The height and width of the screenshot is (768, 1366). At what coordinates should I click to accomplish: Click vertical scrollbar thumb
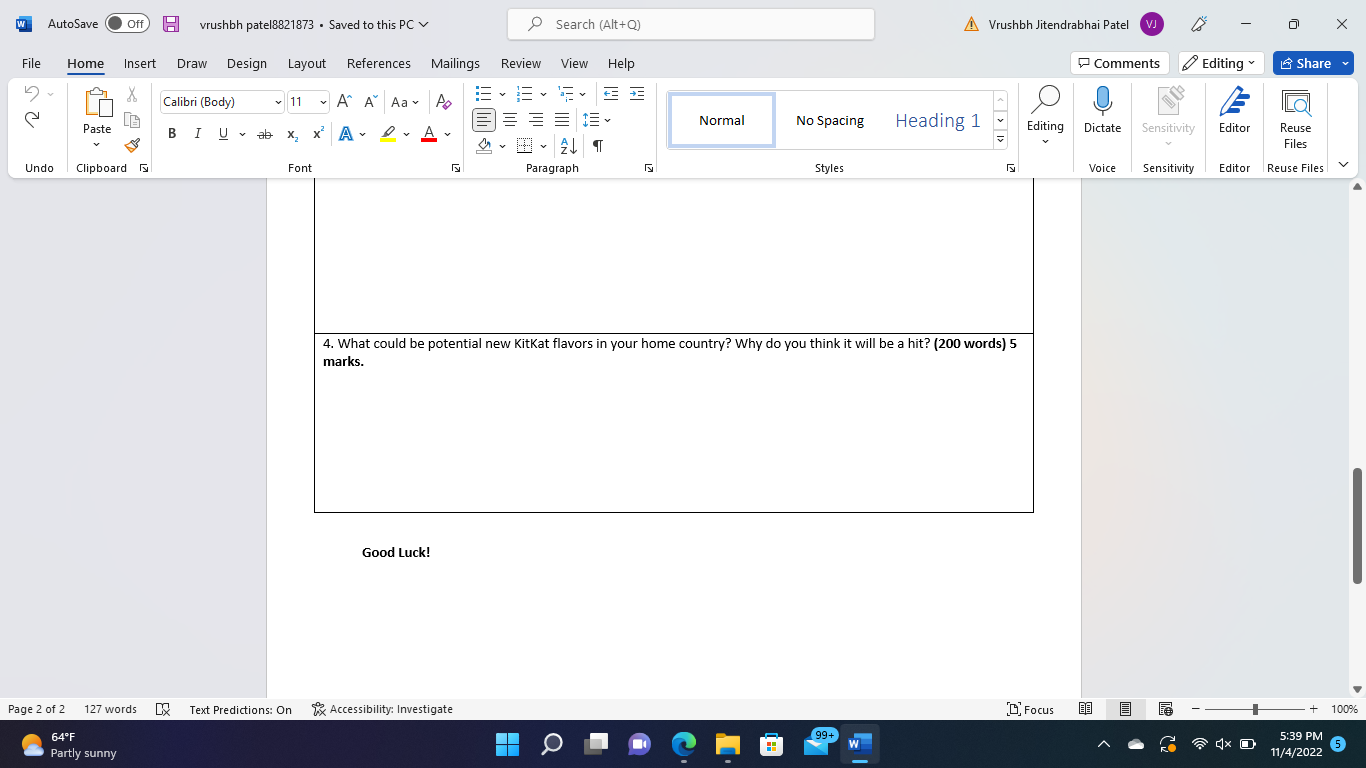click(1357, 526)
